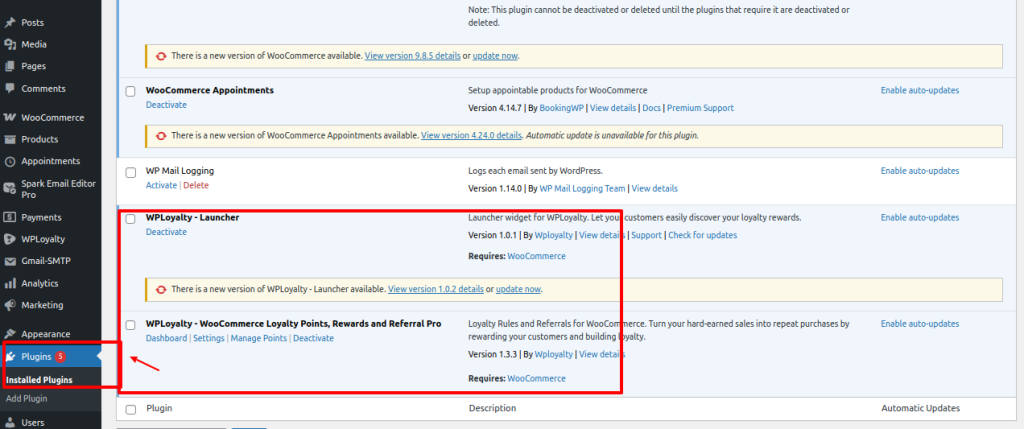Toggle the select-all checkbox in table footer
1024x429 pixels.
coord(131,409)
